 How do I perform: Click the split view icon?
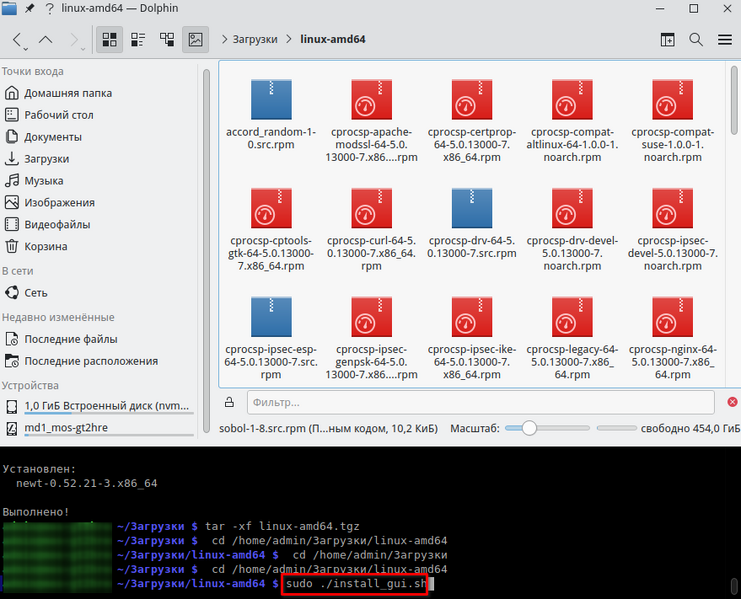click(667, 40)
